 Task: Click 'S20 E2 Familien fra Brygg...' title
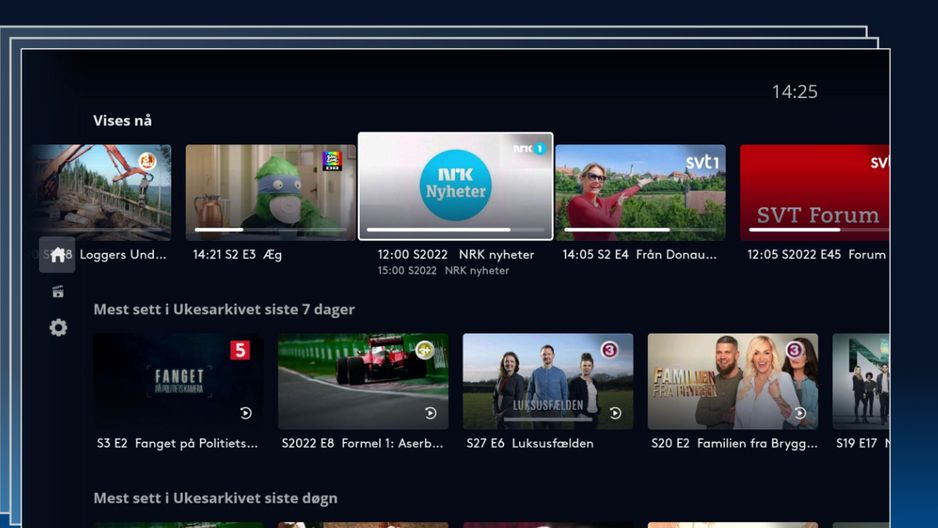coord(734,444)
